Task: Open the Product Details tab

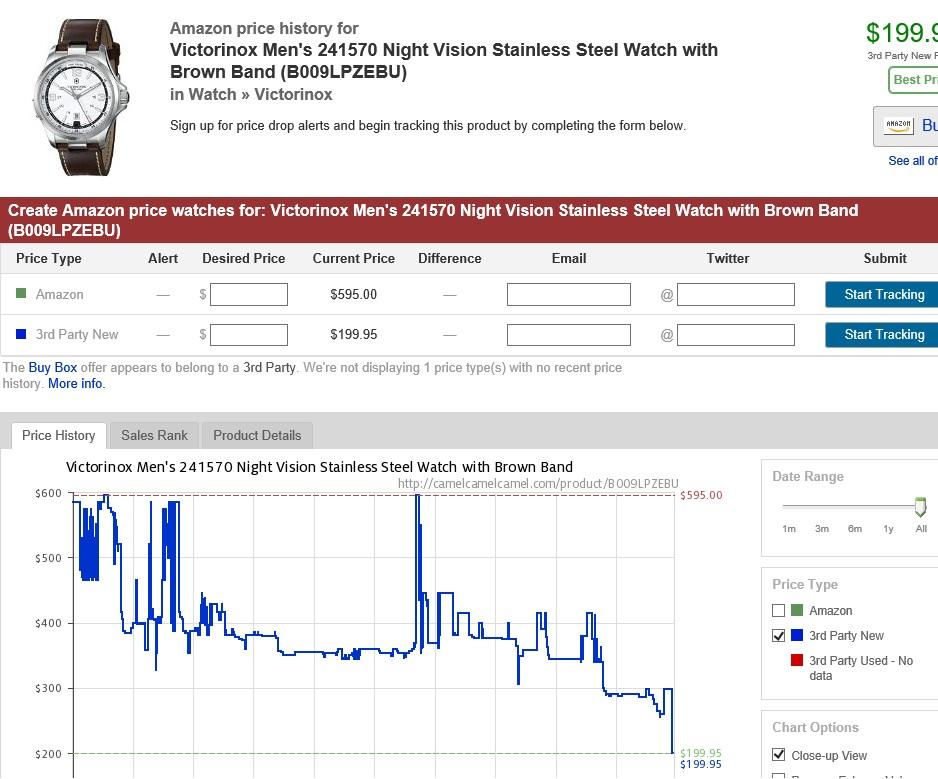Action: 257,435
